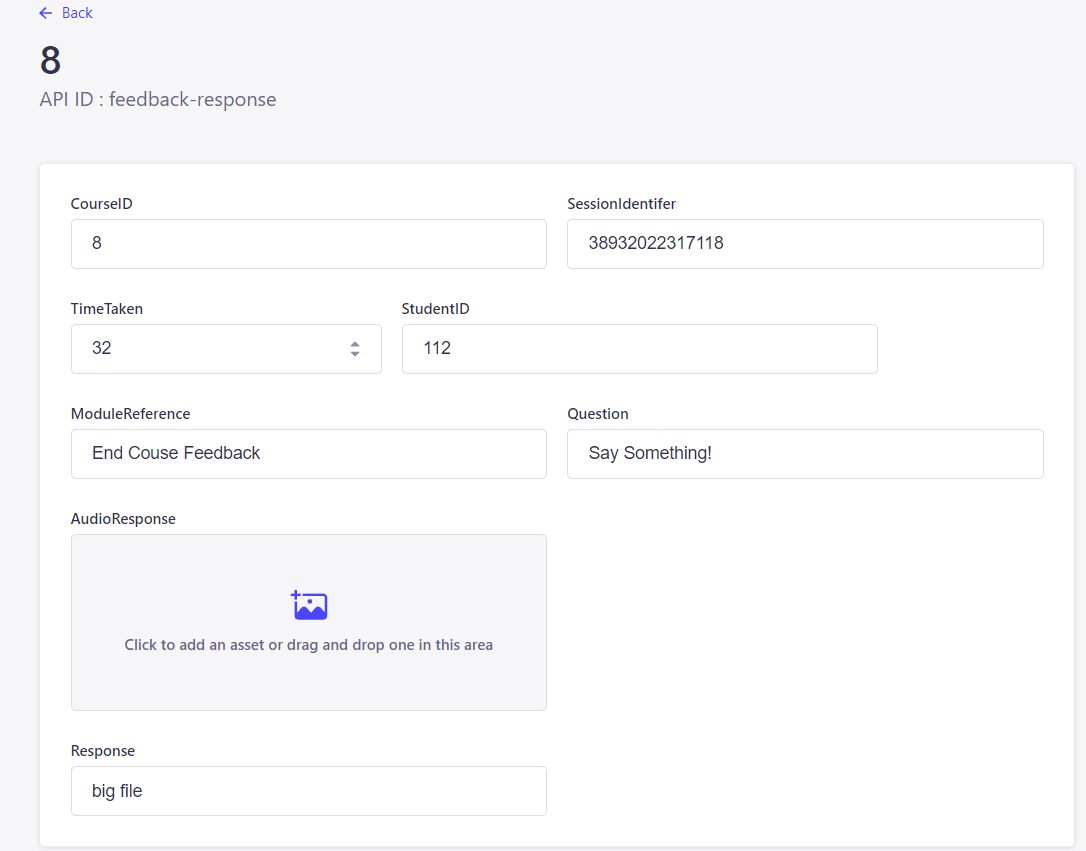Click the add asset image icon
This screenshot has width=1086, height=851.
[x=309, y=605]
